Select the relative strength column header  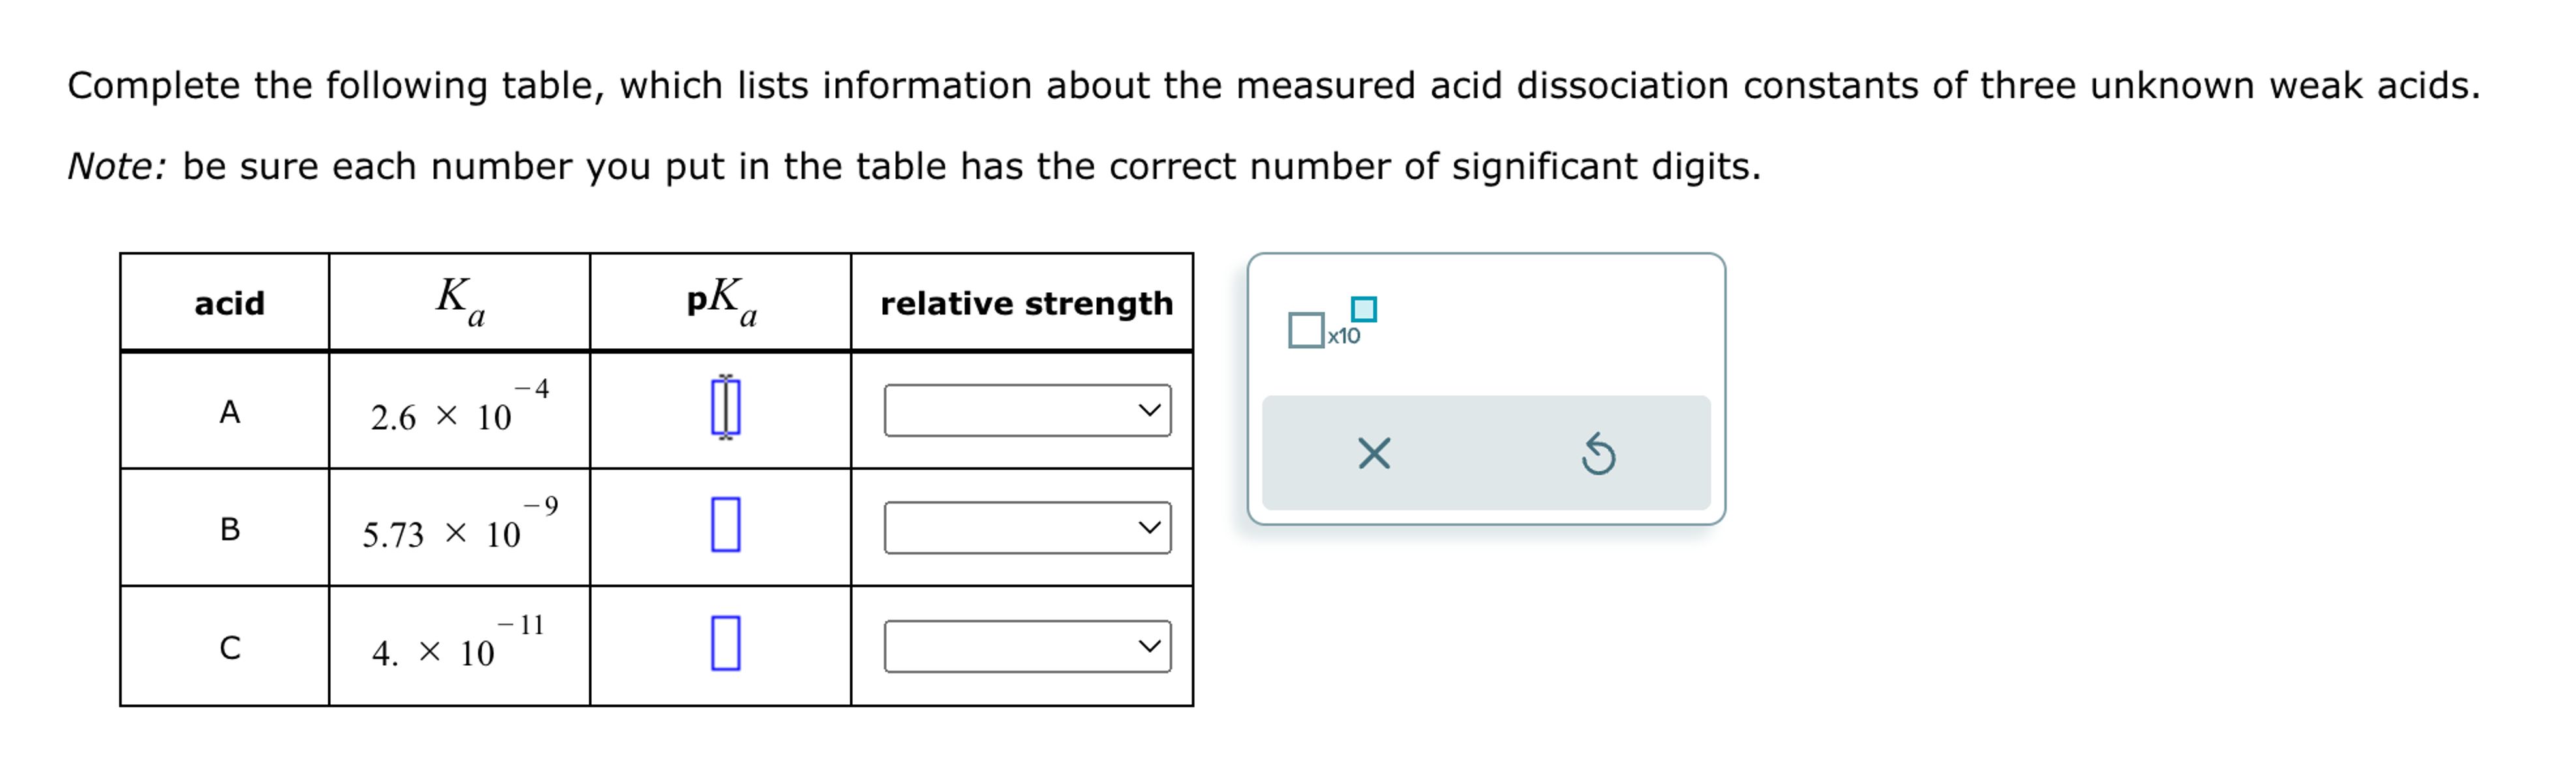1025,303
